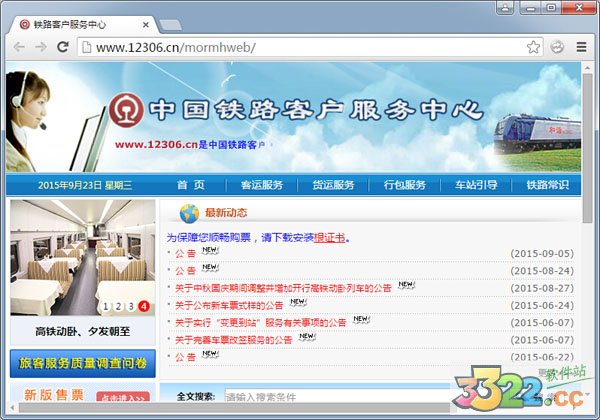Select slideshow image number 4
The image size is (600, 420).
pos(144,306)
